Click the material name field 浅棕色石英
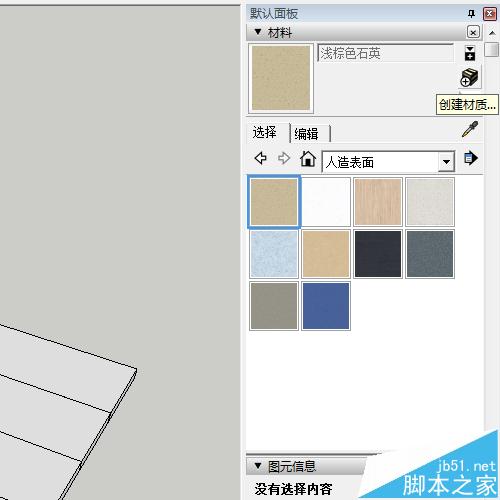Viewport: 500px width, 500px height. tap(385, 53)
